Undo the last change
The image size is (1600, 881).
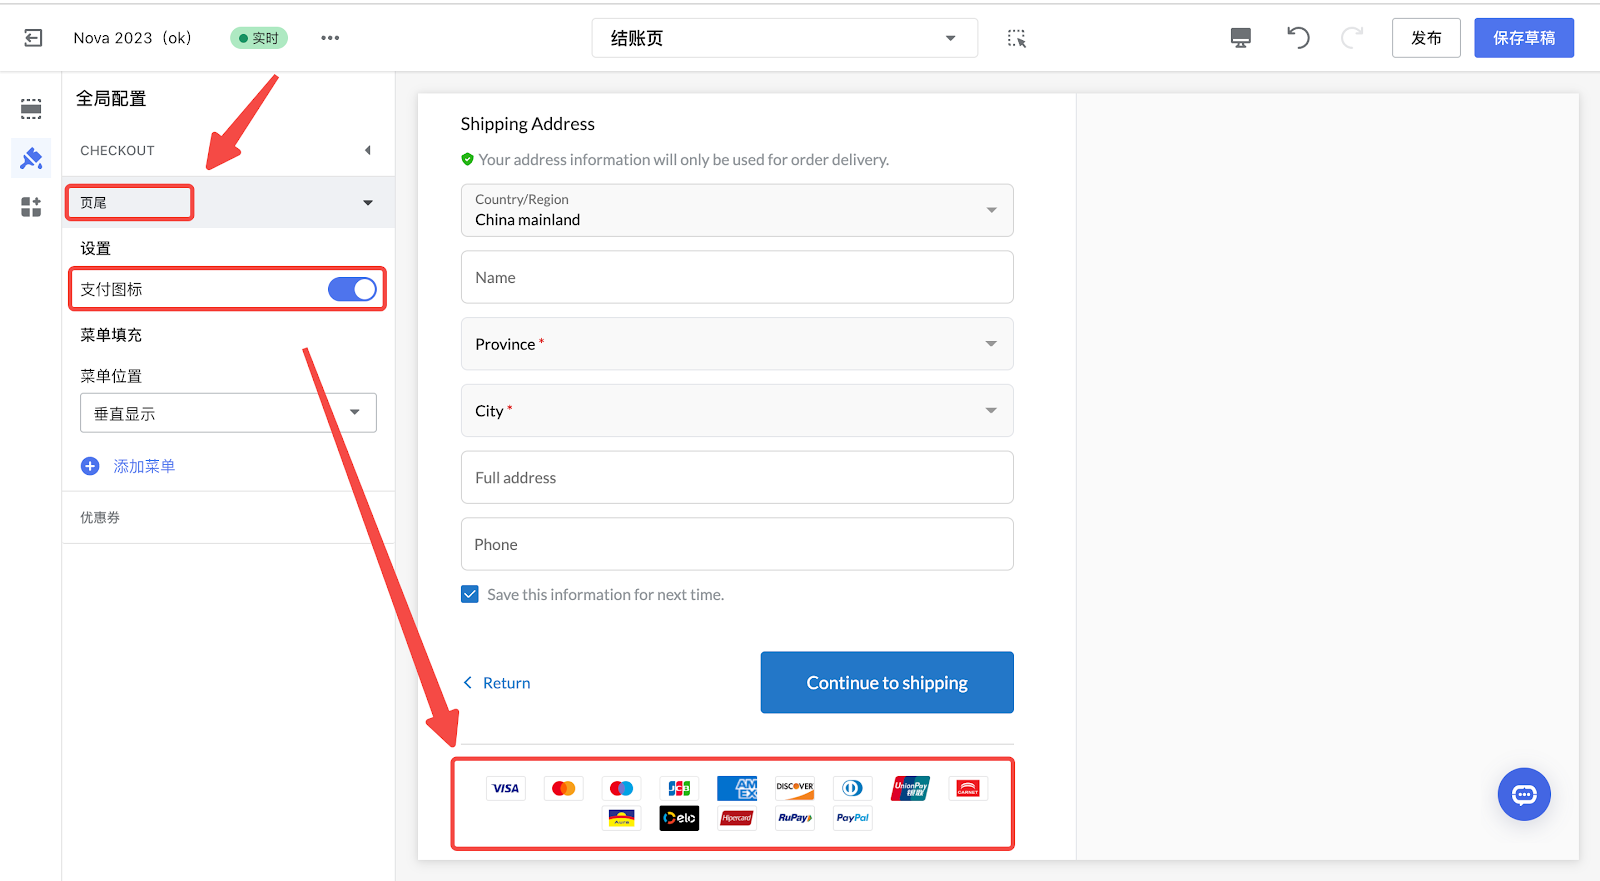click(1298, 38)
